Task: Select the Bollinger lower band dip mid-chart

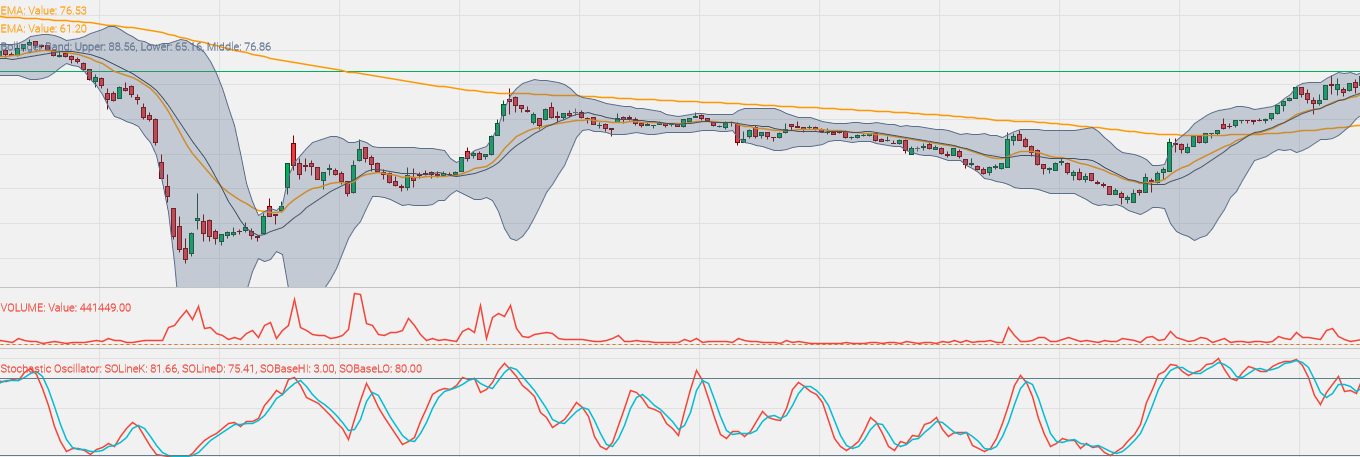Action: [x=517, y=237]
